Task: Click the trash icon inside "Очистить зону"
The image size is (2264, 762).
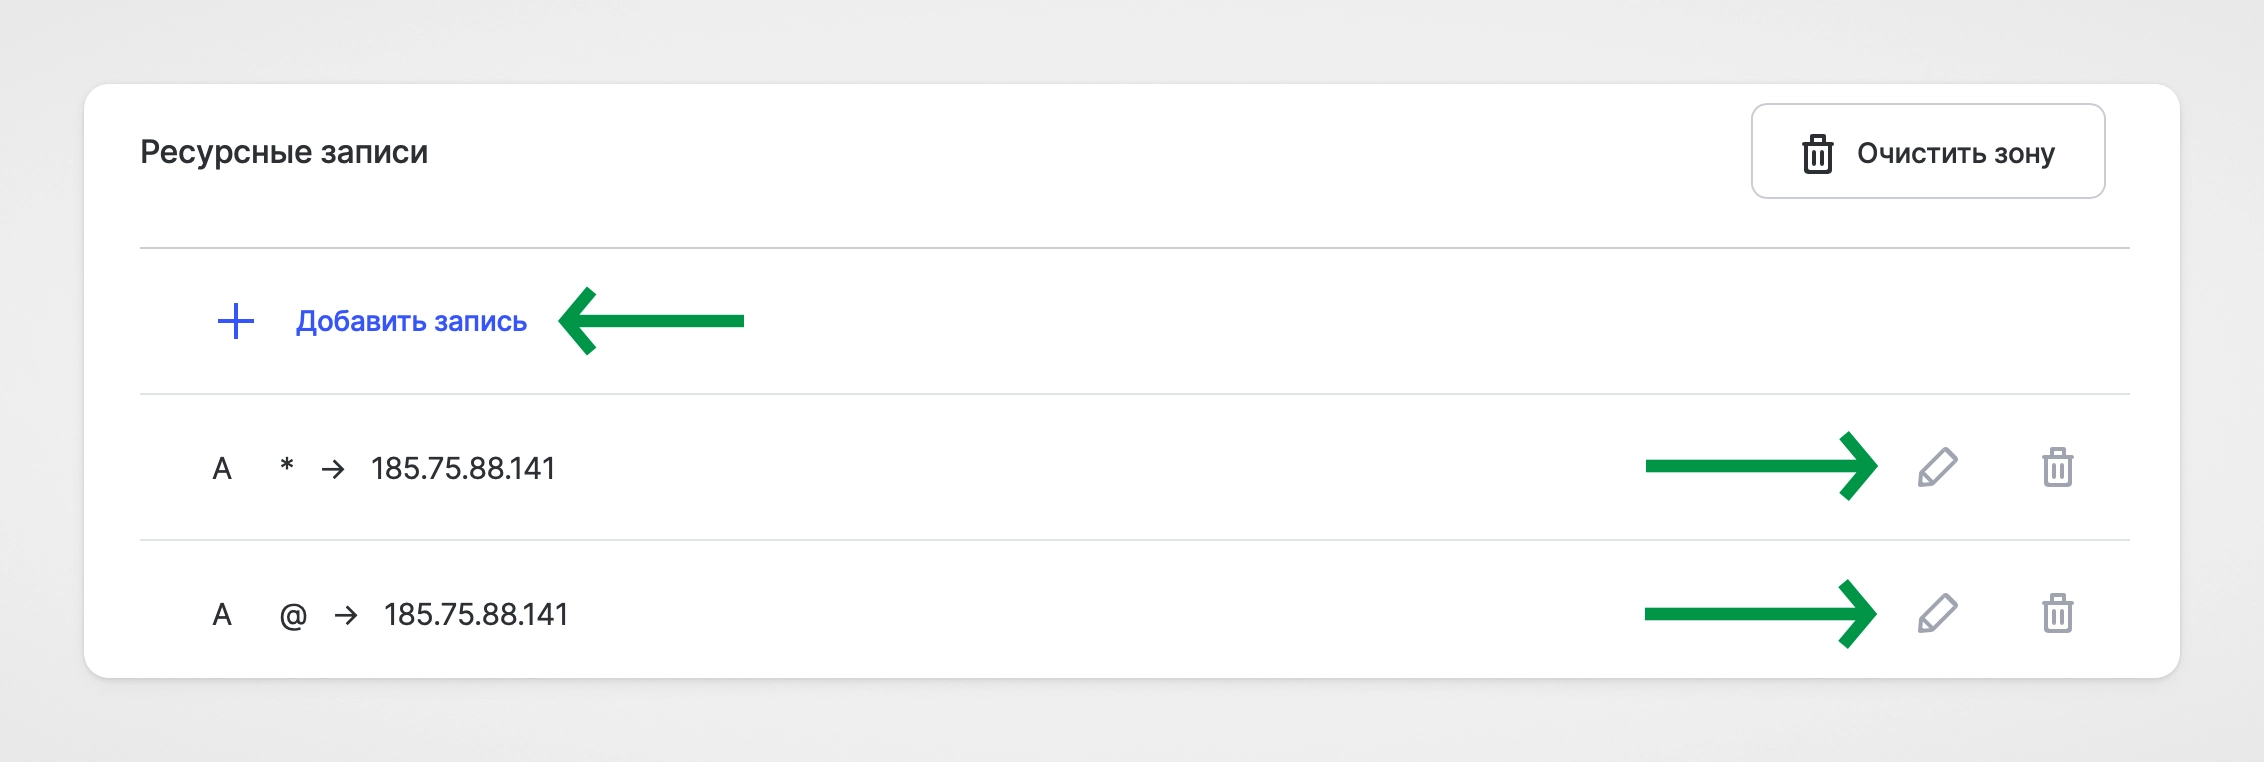Action: point(1817,154)
